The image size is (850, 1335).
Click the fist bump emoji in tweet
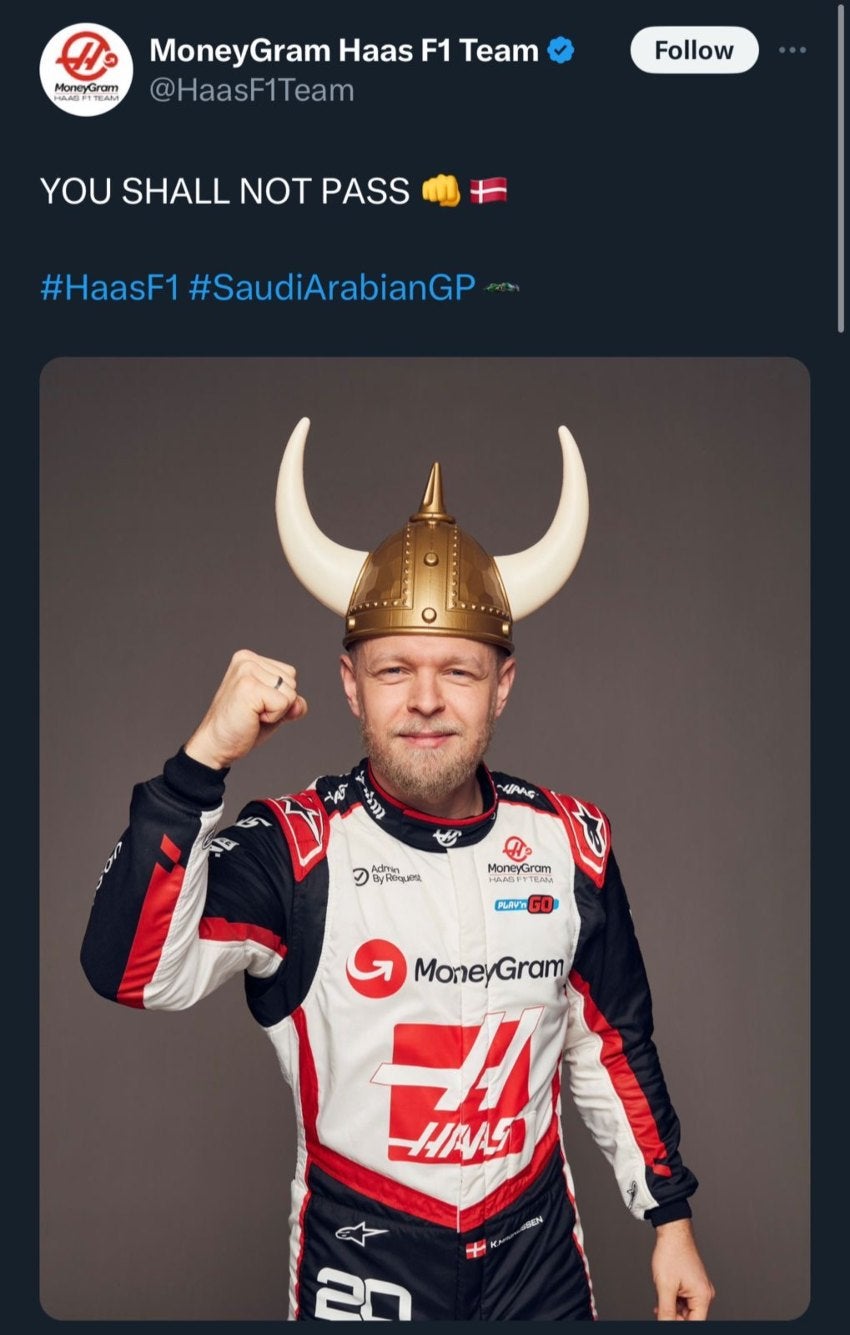click(441, 189)
